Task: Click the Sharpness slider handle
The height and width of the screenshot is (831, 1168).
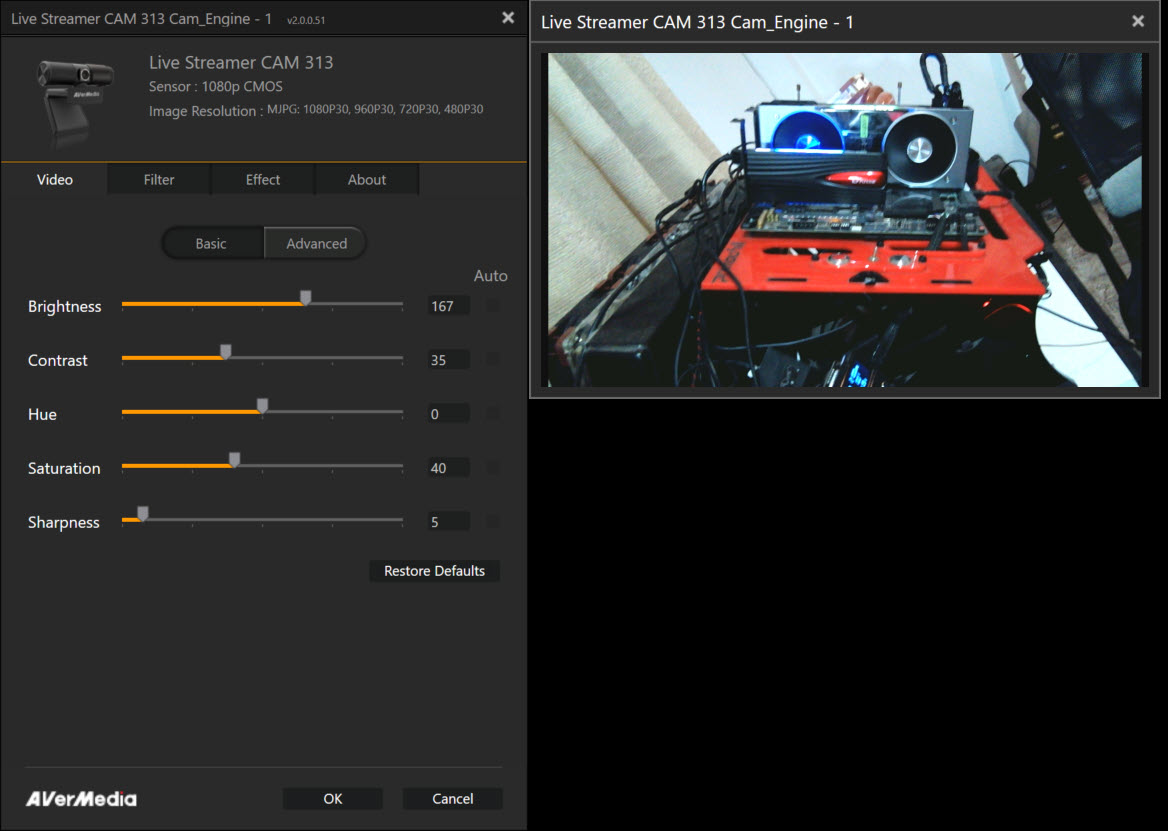Action: tap(143, 514)
